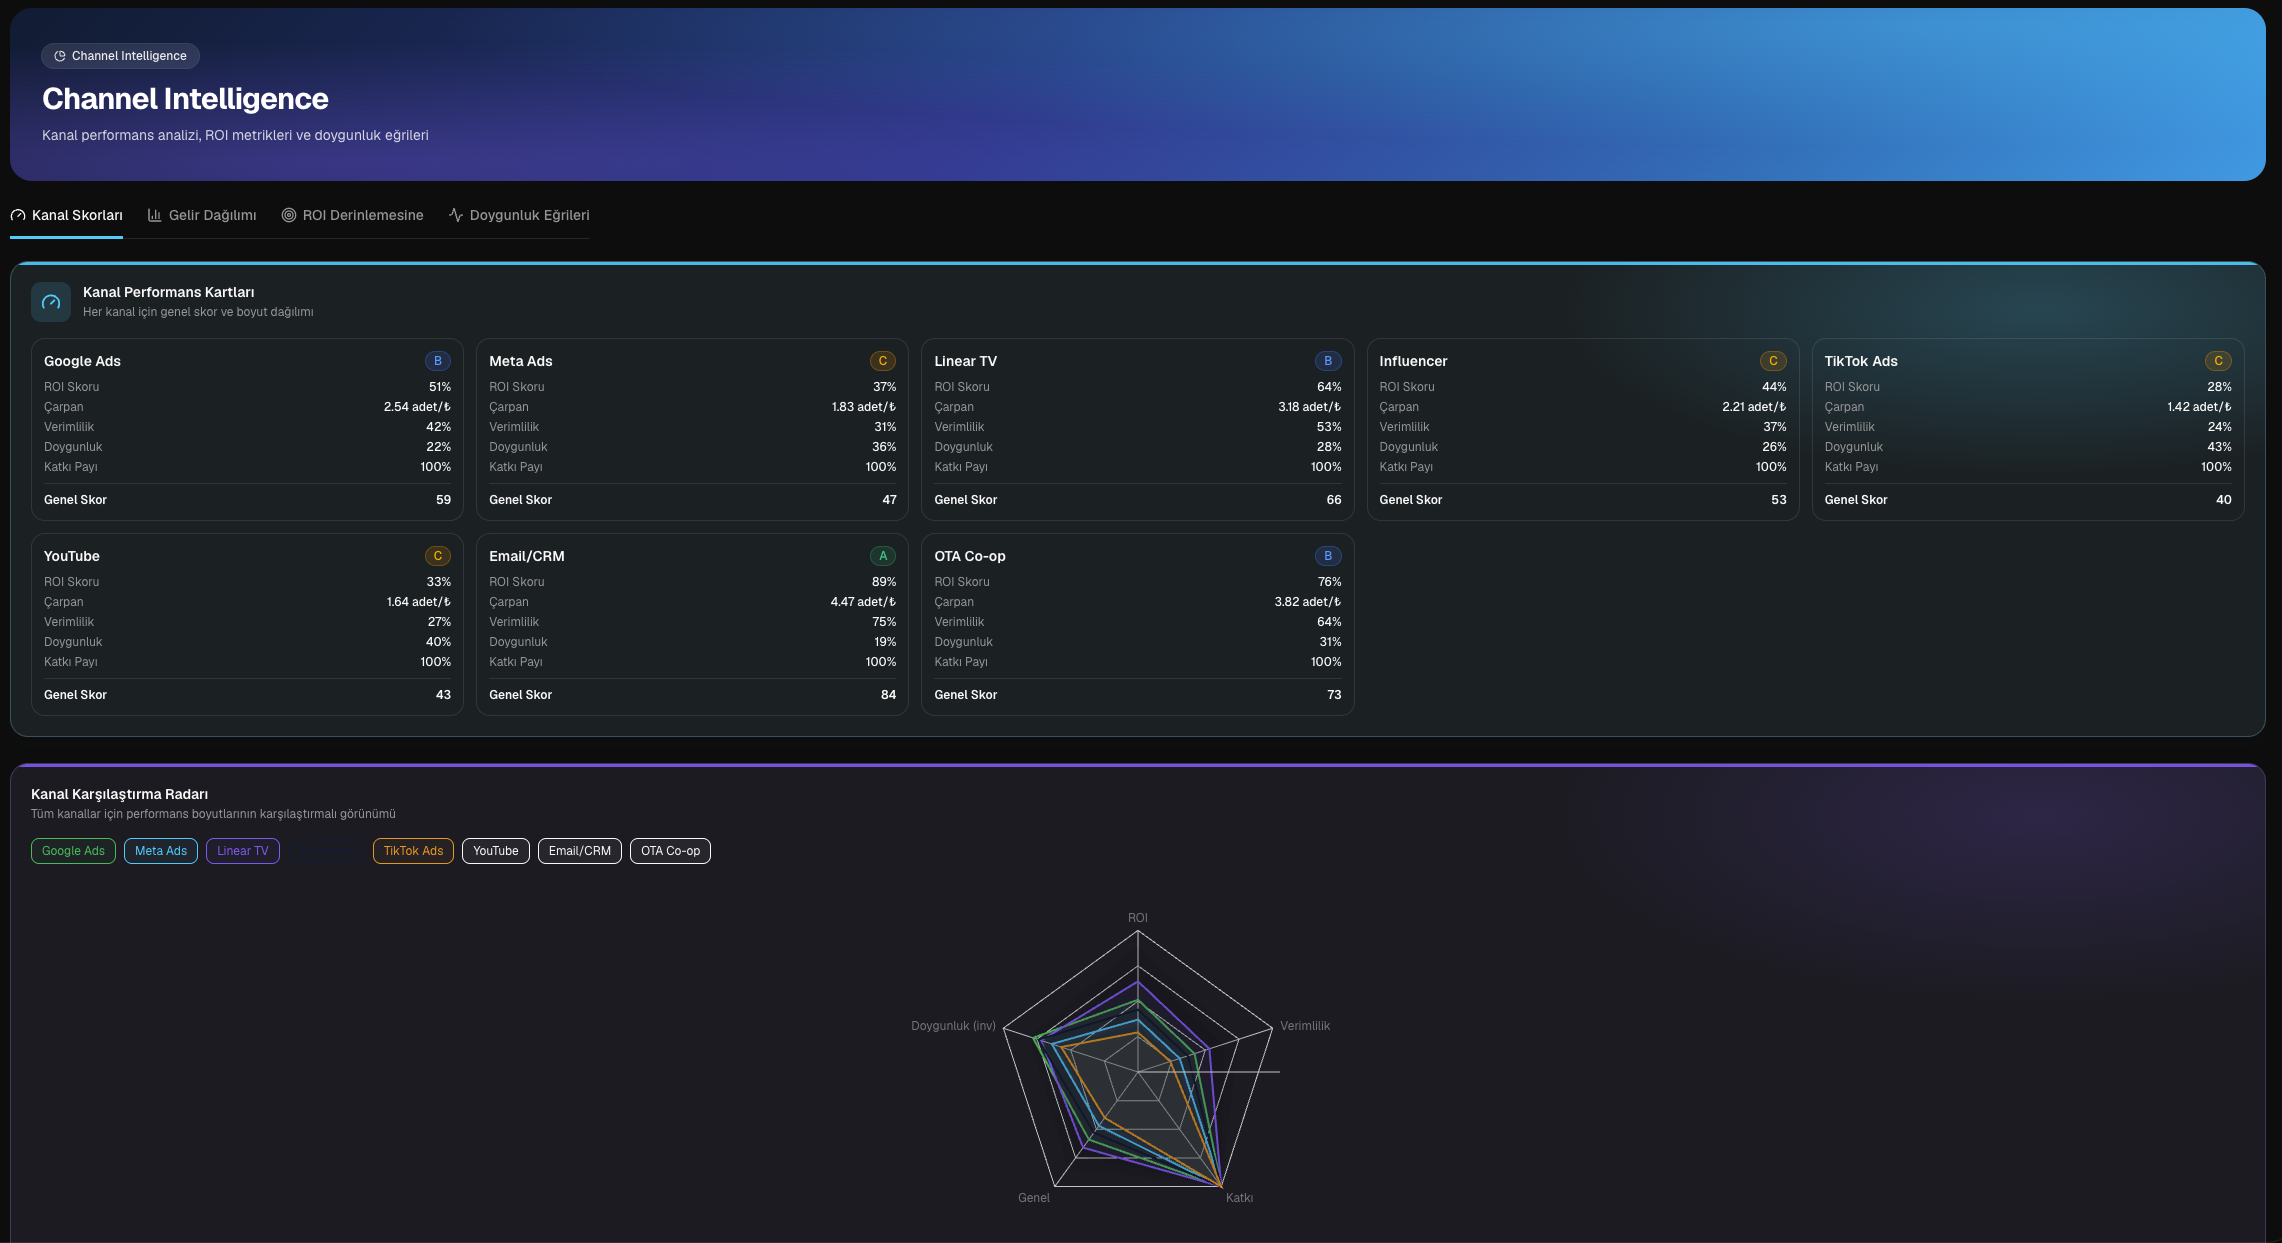The width and height of the screenshot is (2282, 1243).
Task: Click Email/CRM Çarpan value 4.47 adet/₺
Action: pos(863,602)
